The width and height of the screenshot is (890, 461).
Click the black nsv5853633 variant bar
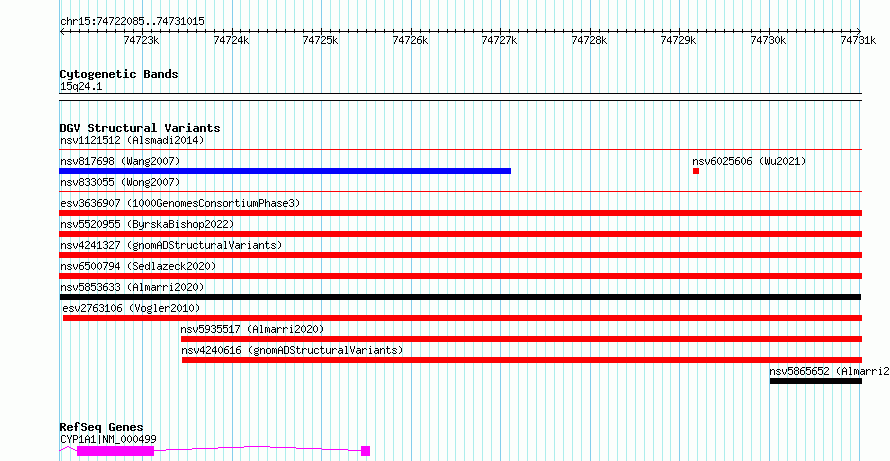click(460, 297)
